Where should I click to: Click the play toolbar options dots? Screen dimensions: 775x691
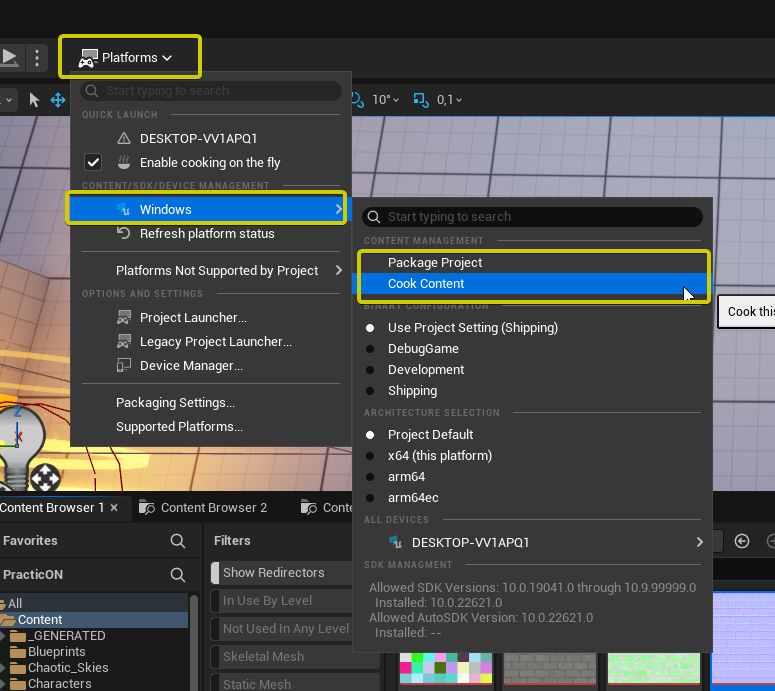click(36, 58)
